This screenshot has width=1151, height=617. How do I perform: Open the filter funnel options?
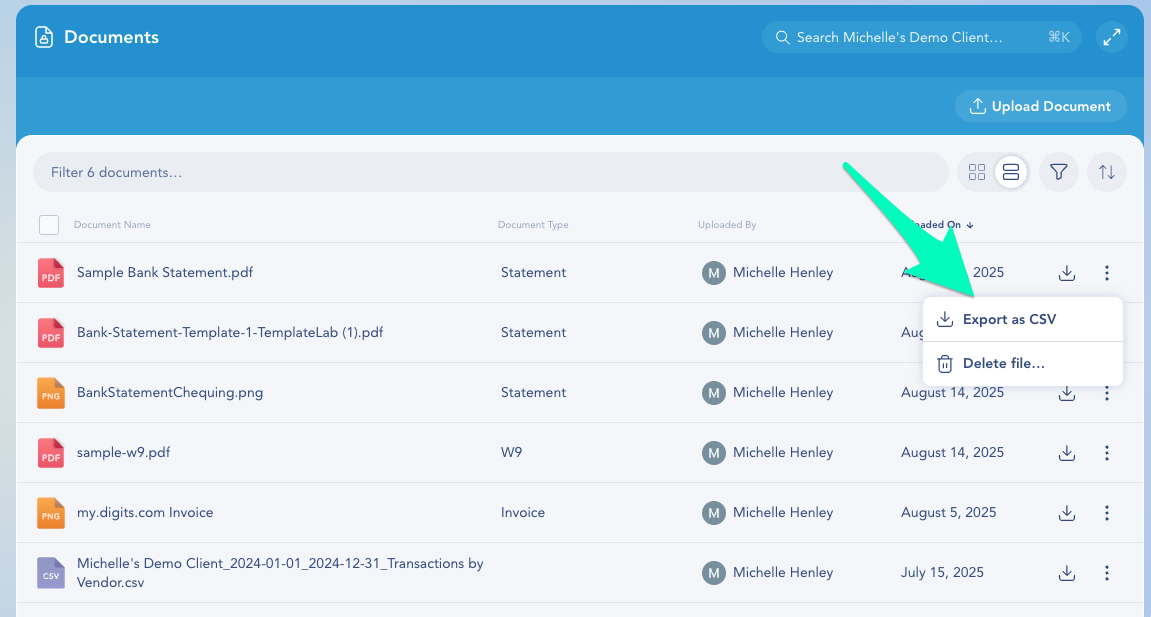pos(1059,172)
